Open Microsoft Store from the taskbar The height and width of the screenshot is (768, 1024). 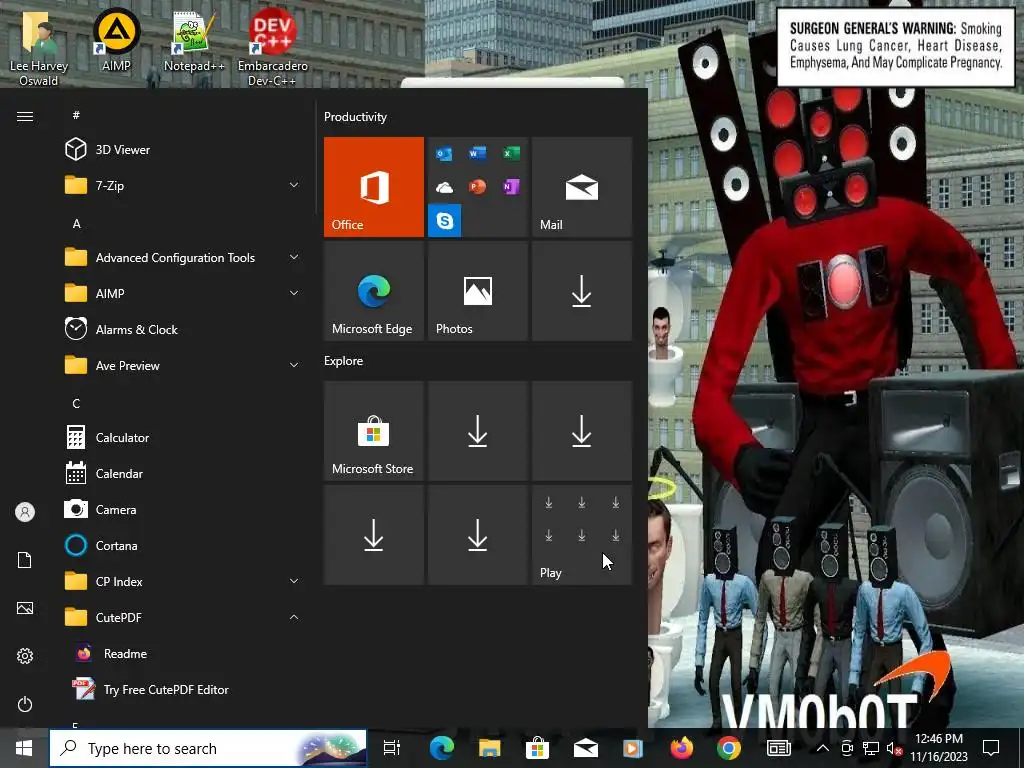(537, 748)
